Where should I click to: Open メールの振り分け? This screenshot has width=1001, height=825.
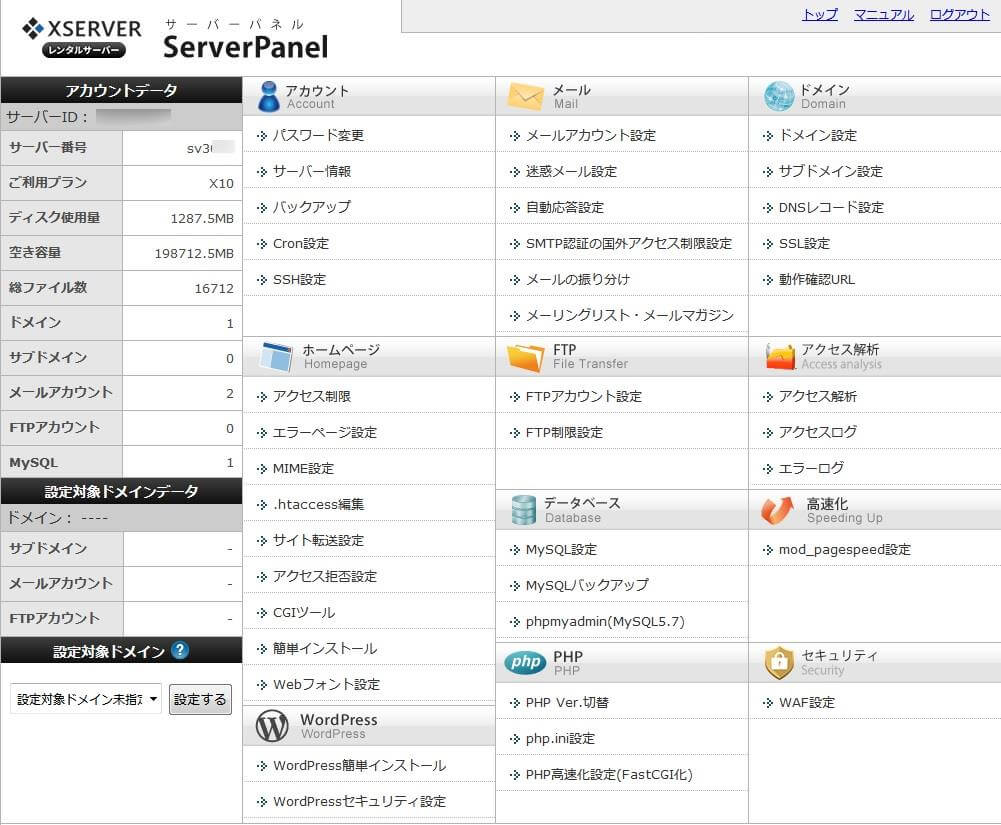tap(578, 279)
